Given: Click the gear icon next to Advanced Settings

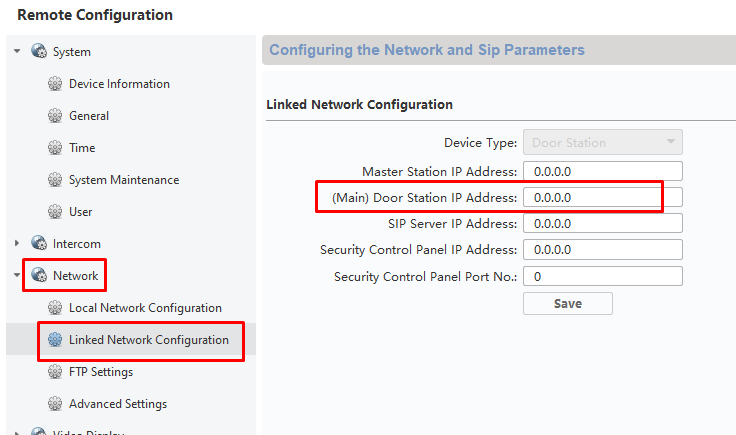Looking at the screenshot, I should pyautogui.click(x=55, y=404).
